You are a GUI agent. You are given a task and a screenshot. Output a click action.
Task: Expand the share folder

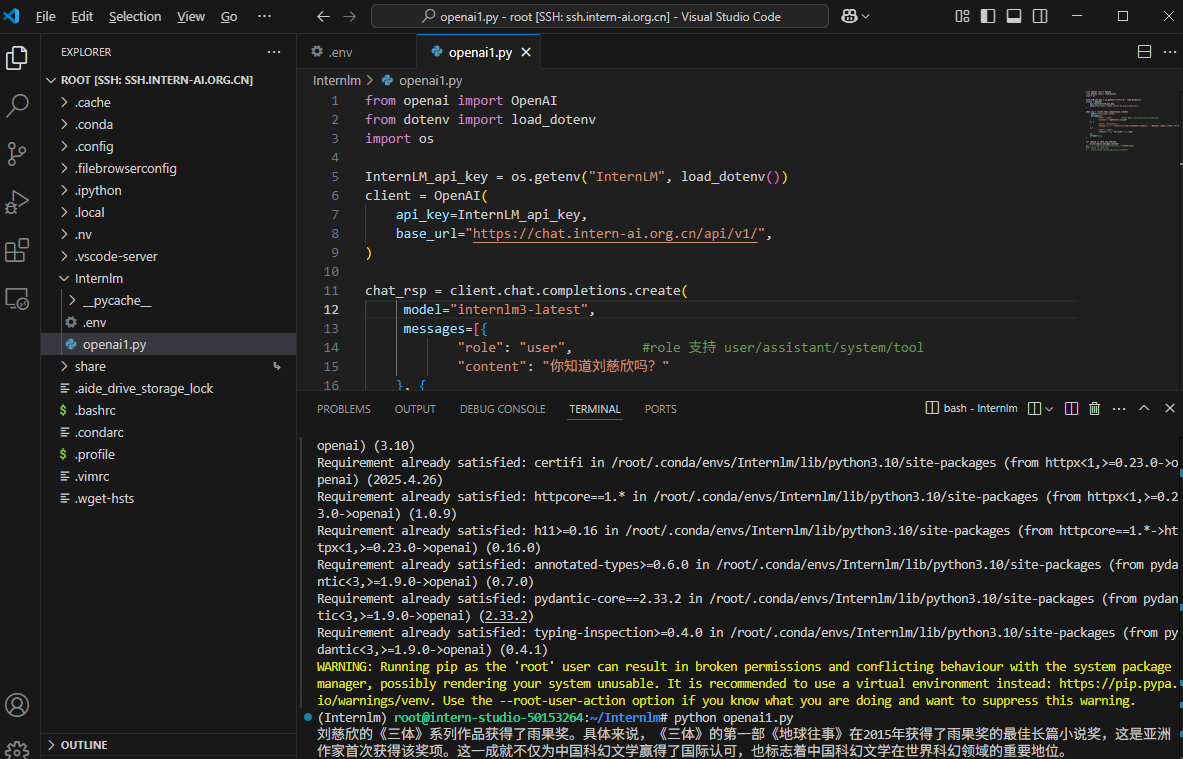[x=91, y=366]
